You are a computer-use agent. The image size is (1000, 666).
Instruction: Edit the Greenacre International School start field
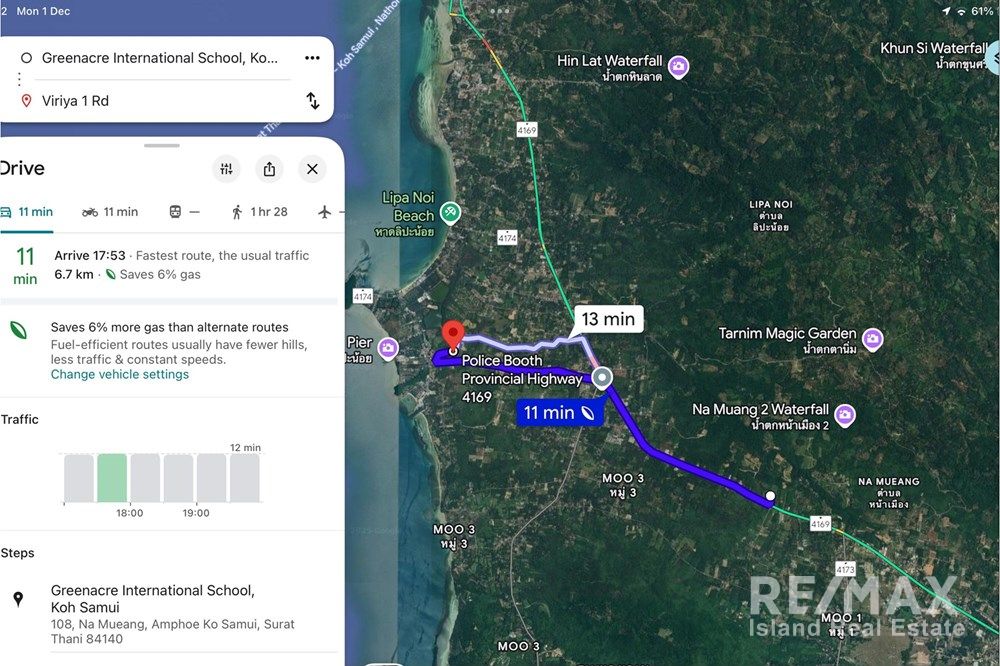(x=159, y=58)
